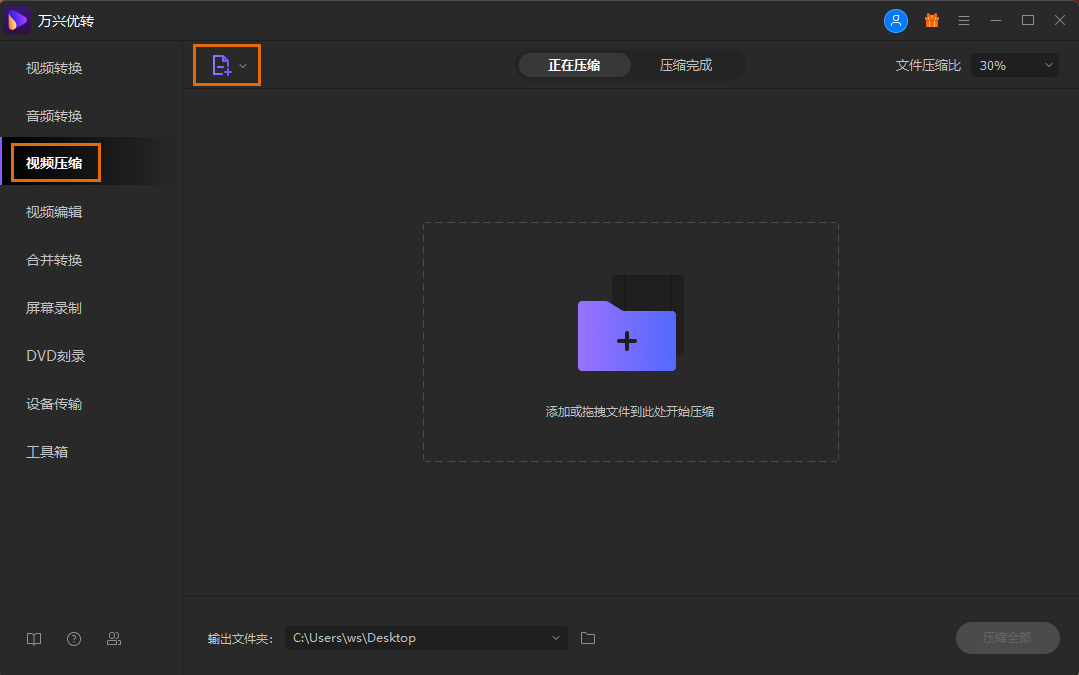Open the 文件压缩比 30% dropdown
Image resolution: width=1079 pixels, height=675 pixels.
[x=1015, y=65]
